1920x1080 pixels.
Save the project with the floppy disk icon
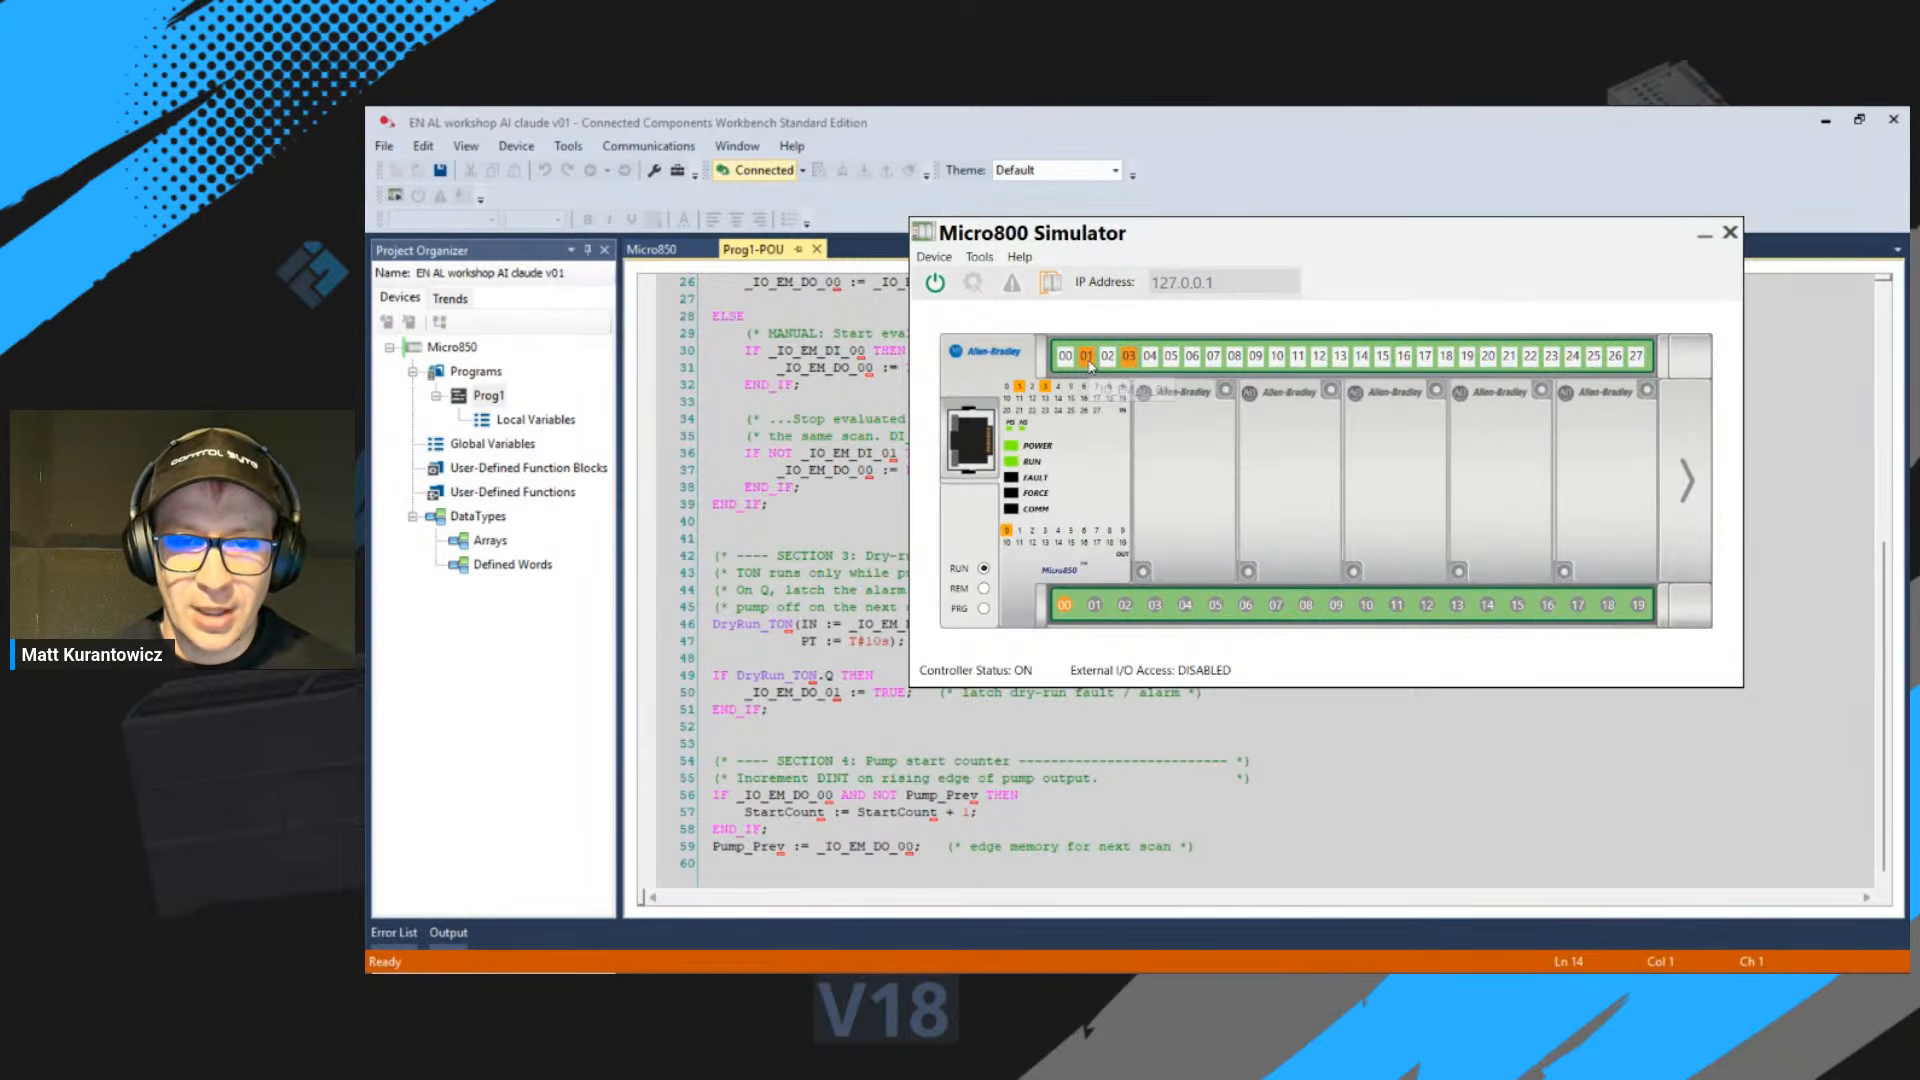pos(440,170)
